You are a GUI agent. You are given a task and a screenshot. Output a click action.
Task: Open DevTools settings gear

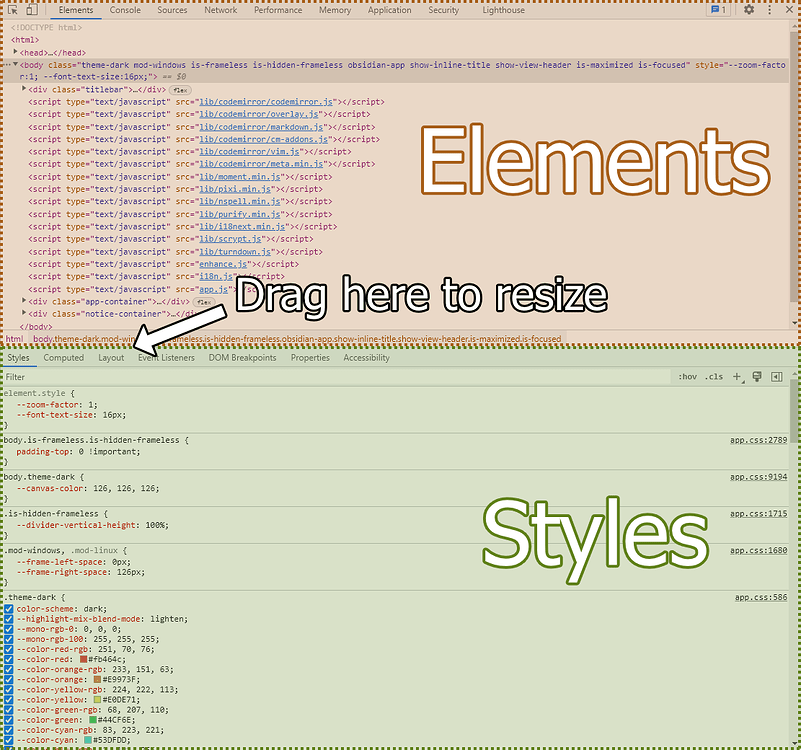(748, 9)
